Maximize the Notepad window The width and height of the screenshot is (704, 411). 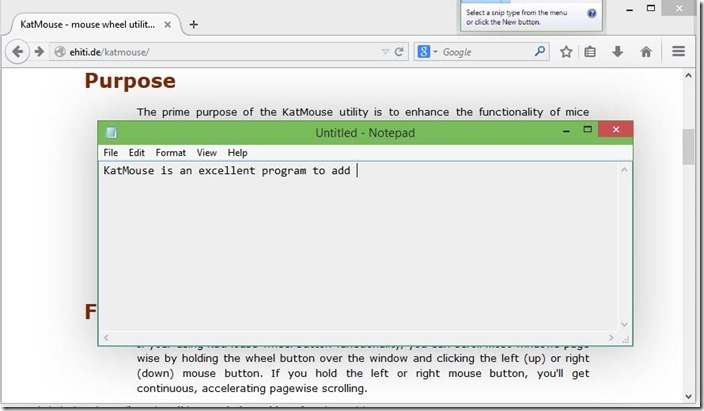pos(587,129)
